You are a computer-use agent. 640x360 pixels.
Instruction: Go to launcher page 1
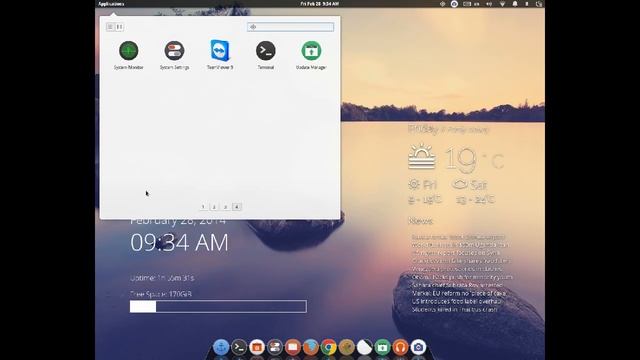pos(203,207)
